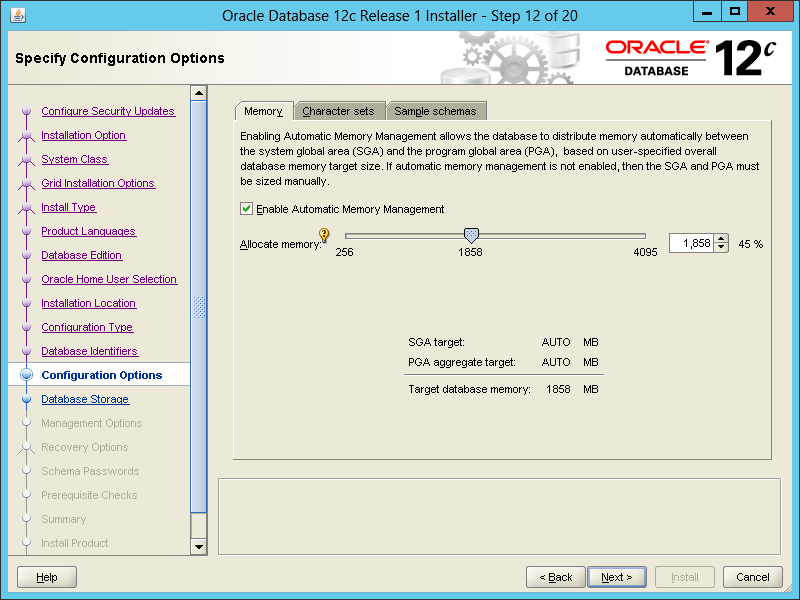
Task: Click the Configure Security Updates step bullet
Action: pos(26,111)
